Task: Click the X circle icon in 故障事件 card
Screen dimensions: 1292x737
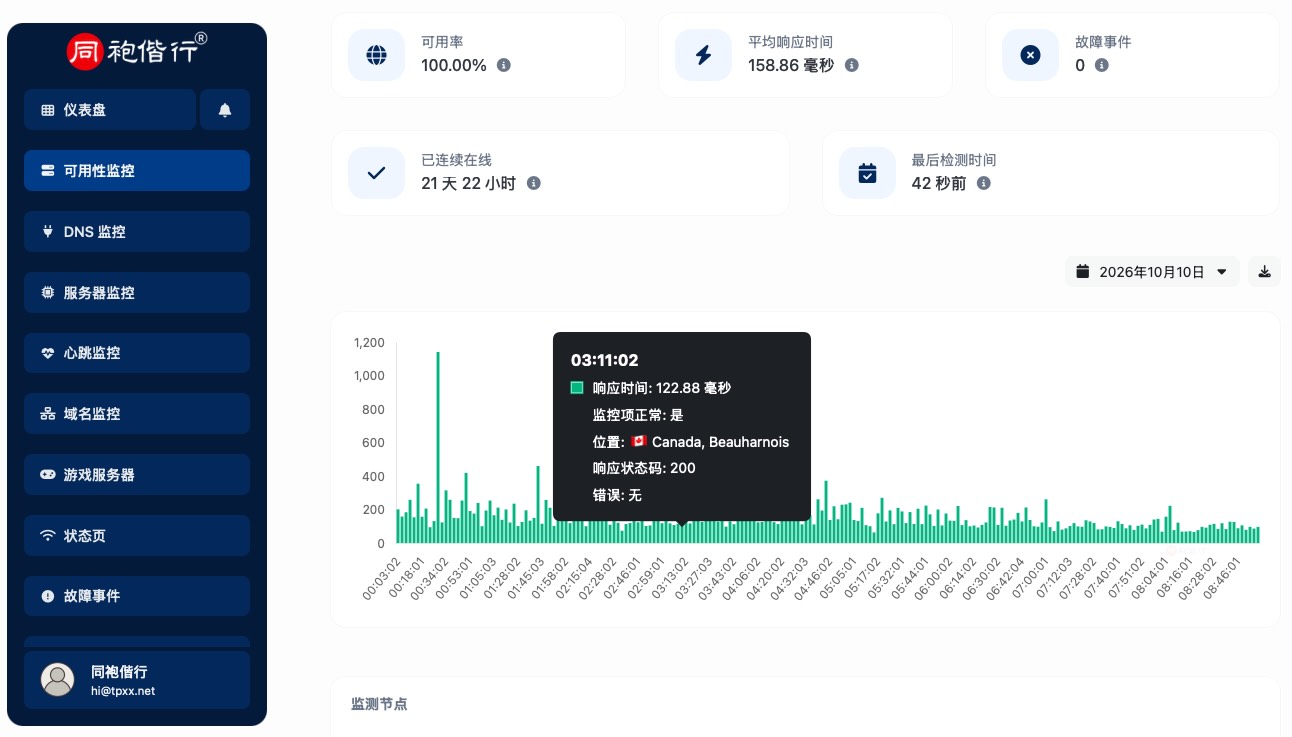Action: [x=1030, y=55]
